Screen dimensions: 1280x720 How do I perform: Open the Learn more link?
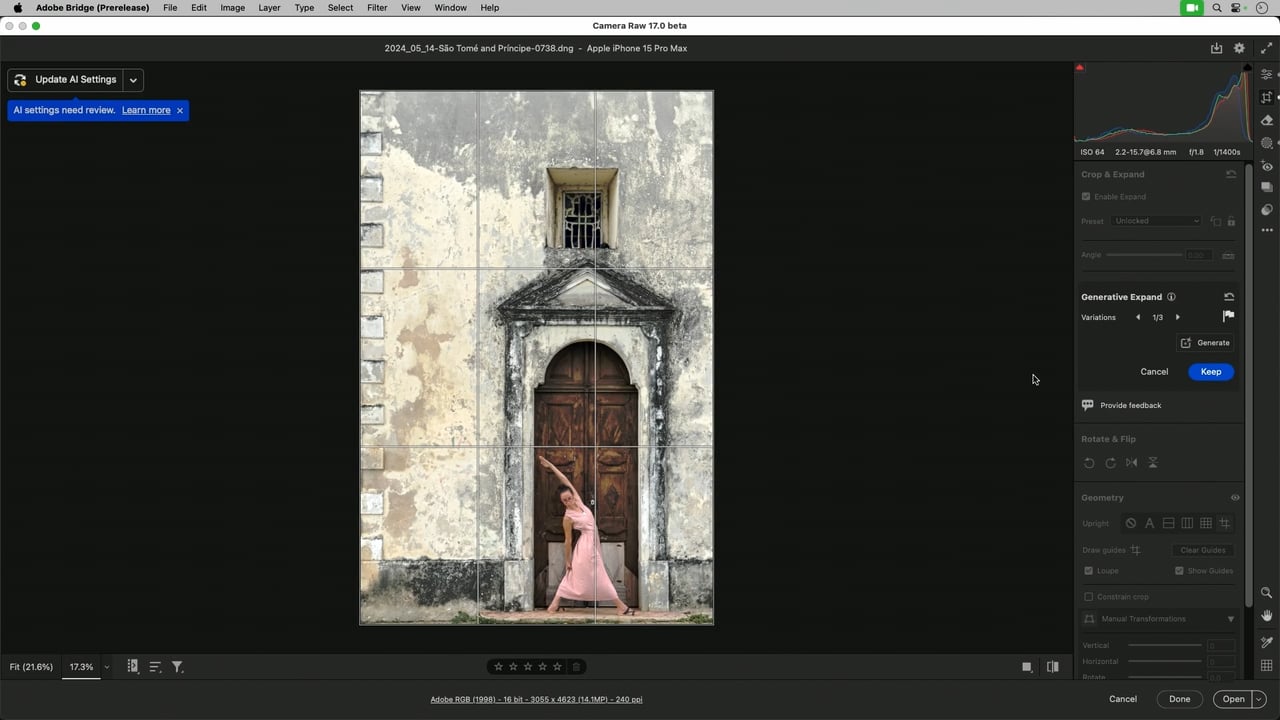(x=146, y=110)
